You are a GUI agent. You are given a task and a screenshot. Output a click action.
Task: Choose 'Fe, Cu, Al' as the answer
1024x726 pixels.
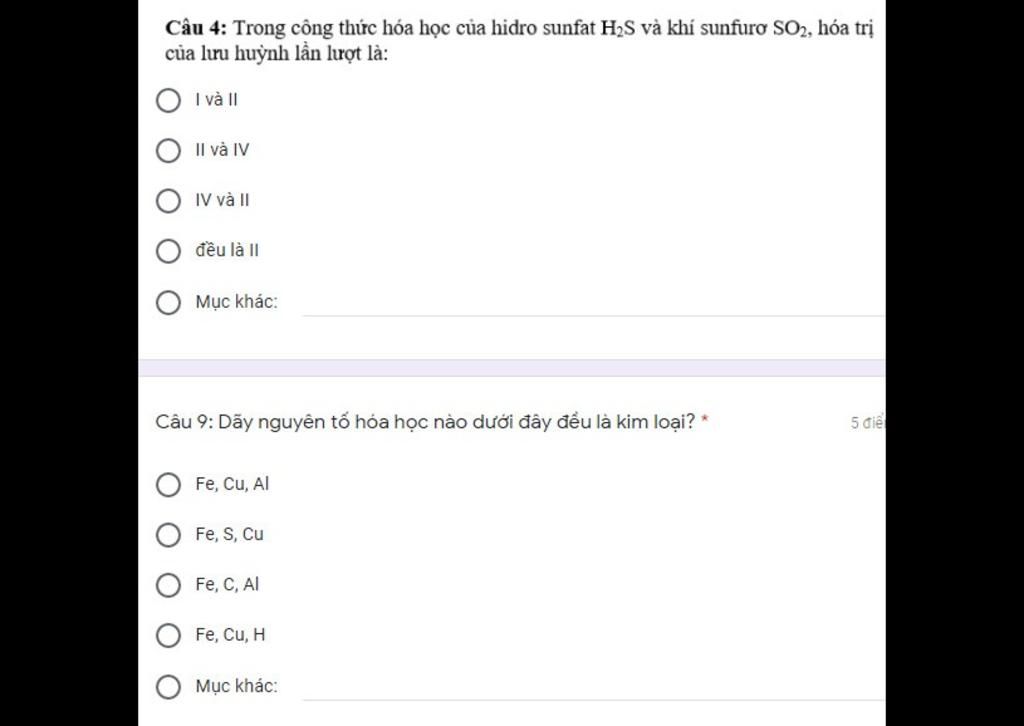coord(168,484)
